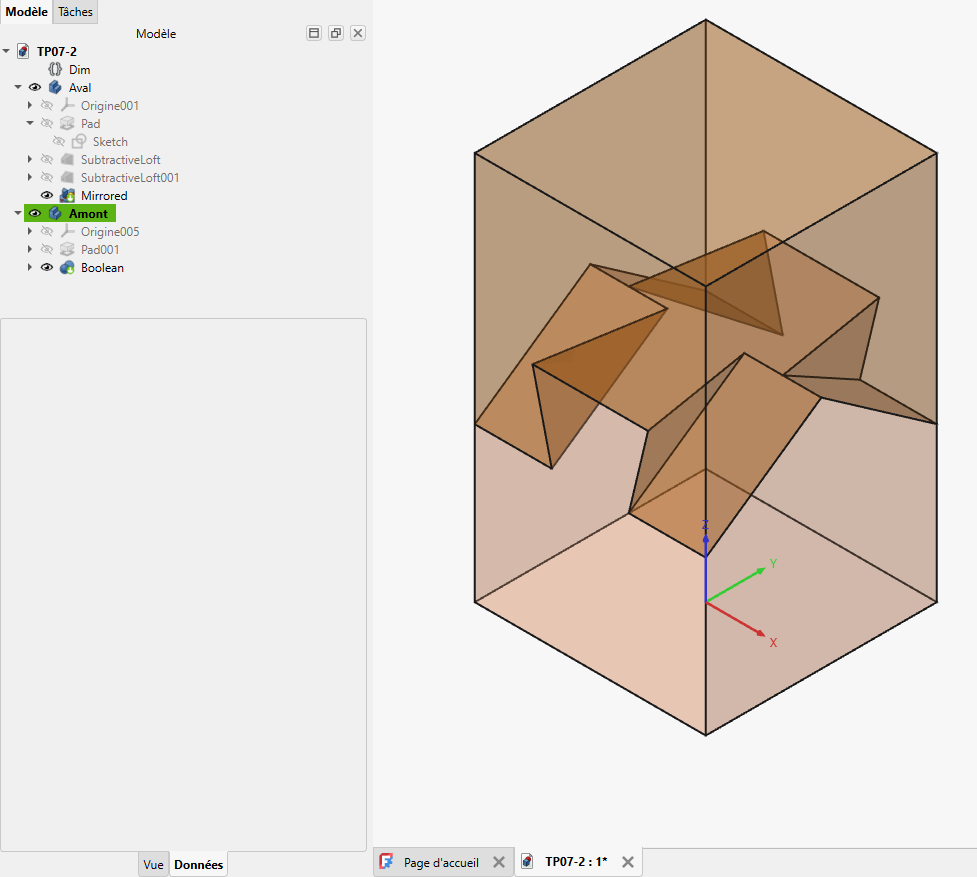Image resolution: width=977 pixels, height=877 pixels.
Task: Click the Mirrored feature icon
Action: pyautogui.click(x=67, y=196)
